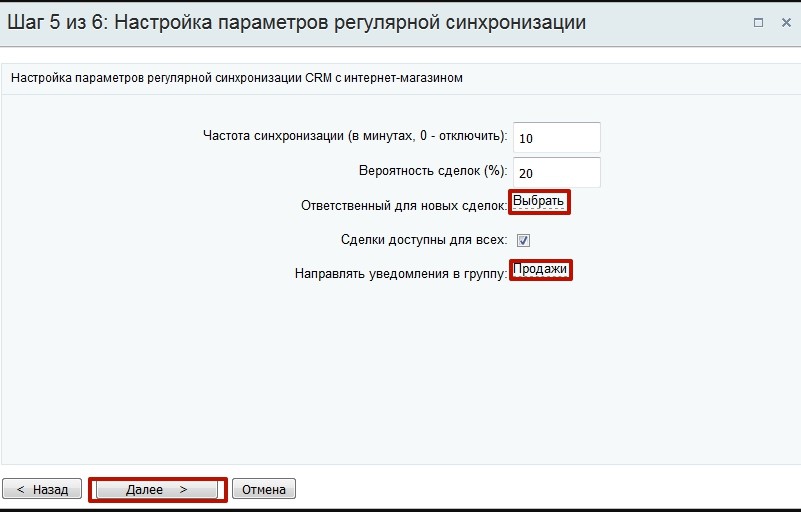
Task: Go back with the "< Назад" button
Action: click(x=42, y=490)
